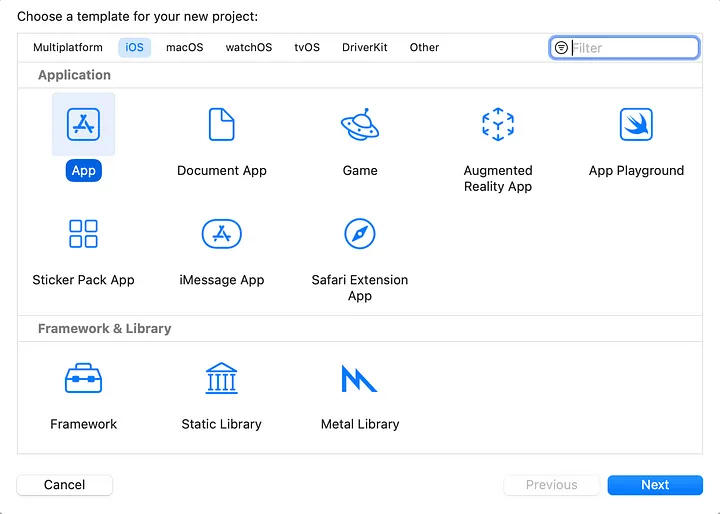The width and height of the screenshot is (720, 514).
Task: Focus the Filter text field
Action: click(x=632, y=48)
